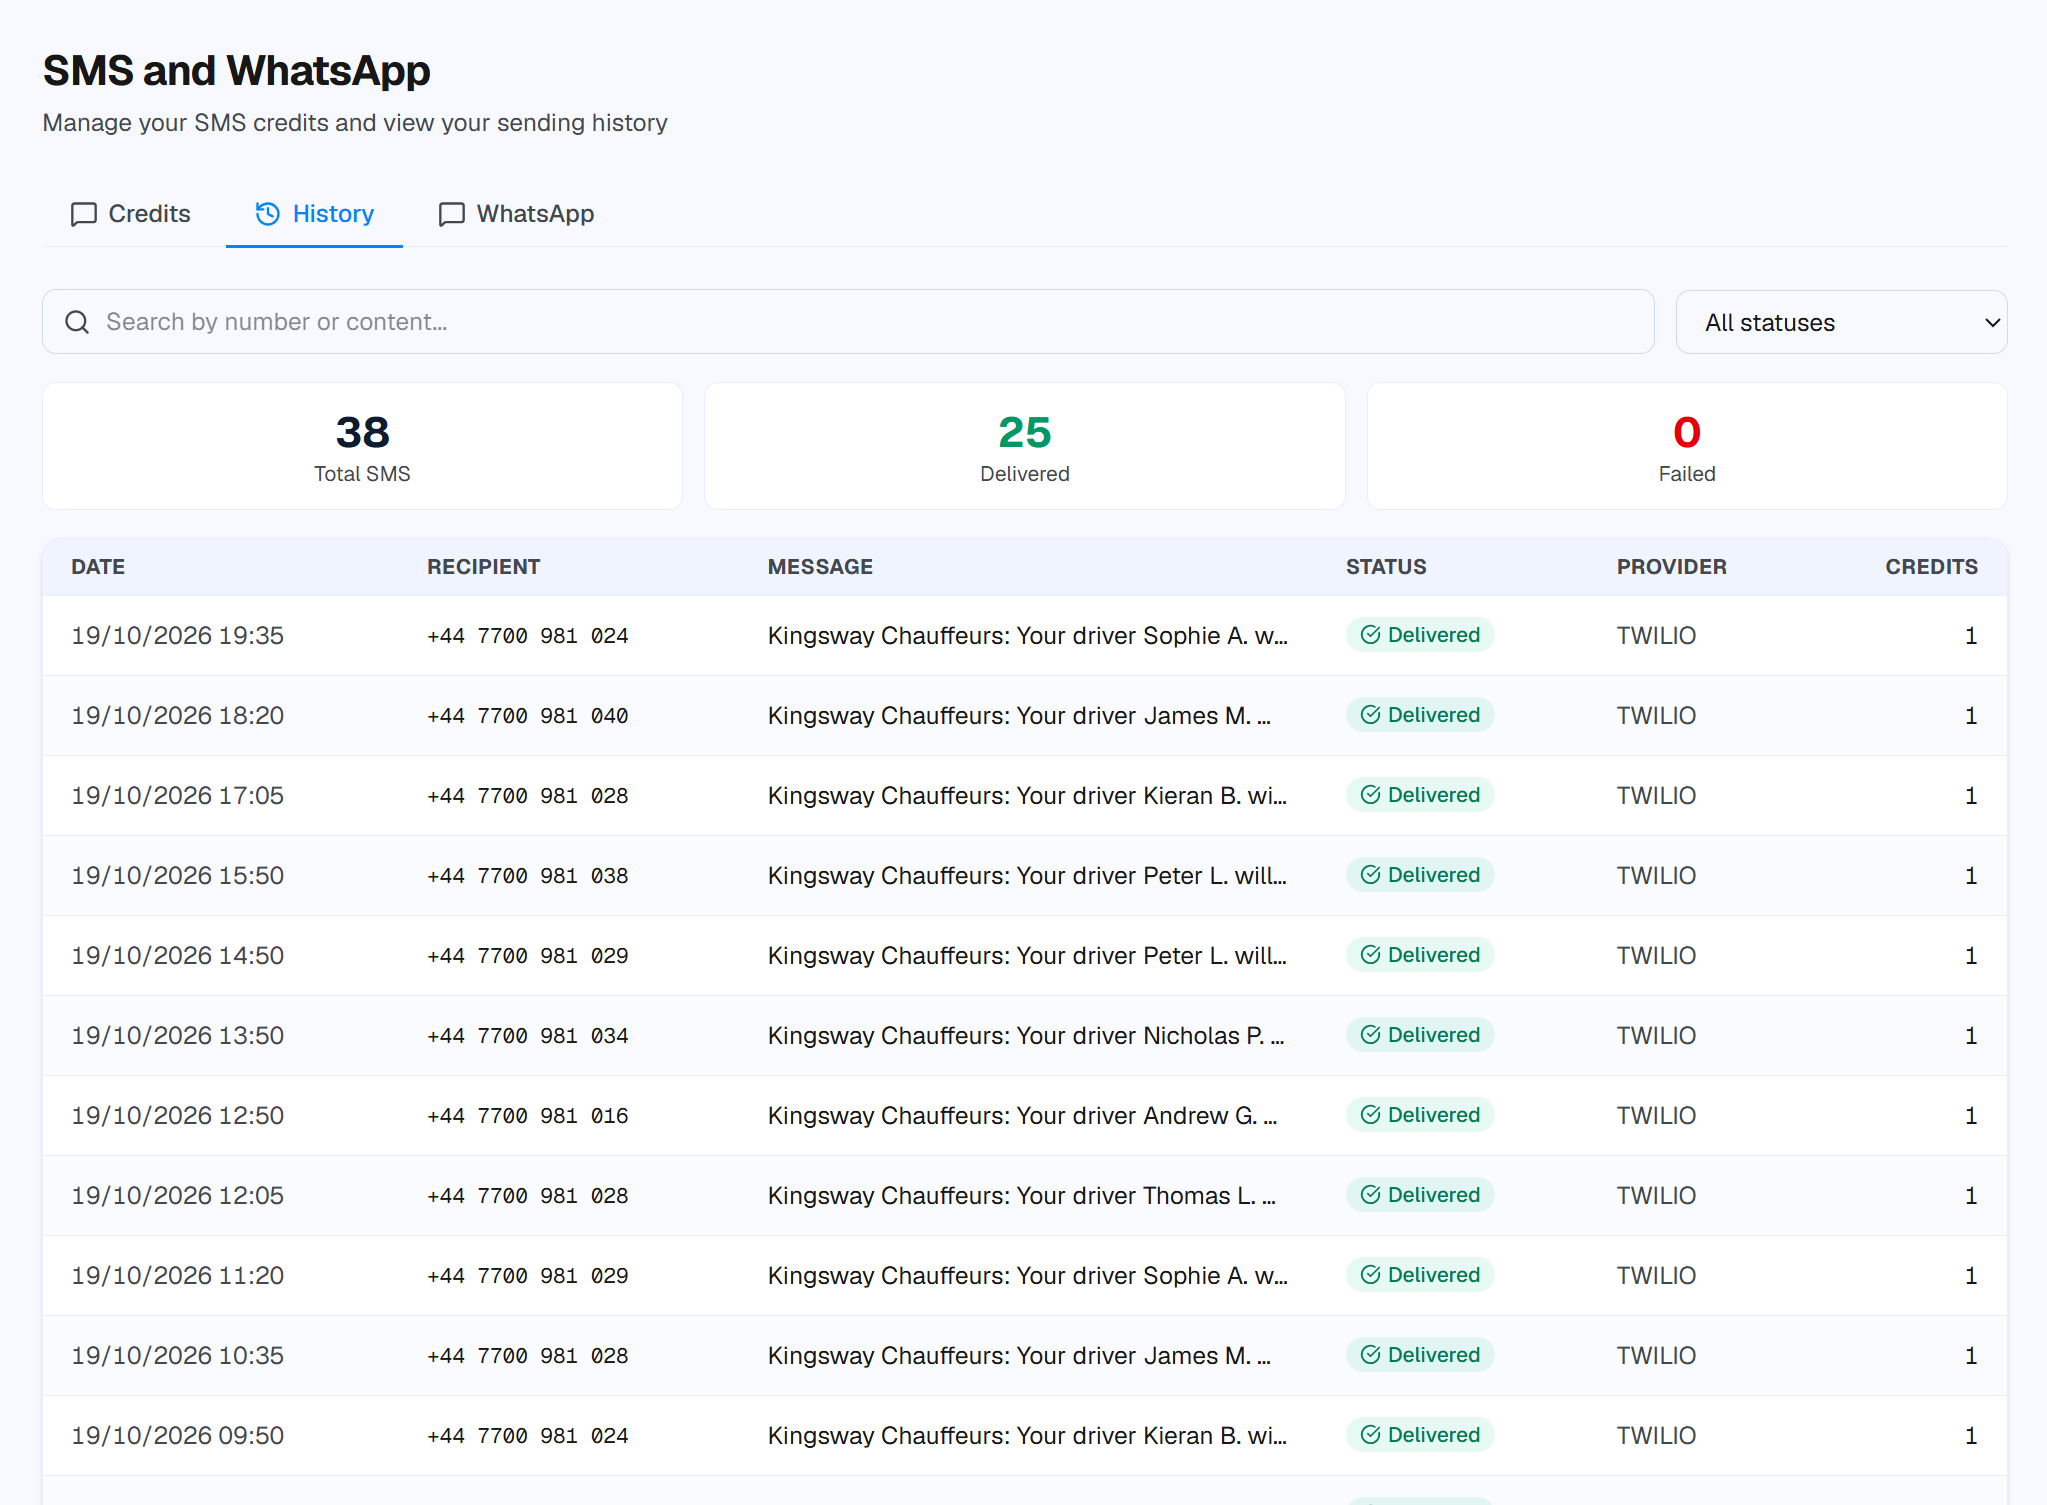The height and width of the screenshot is (1505, 2047).
Task: Open the Credits tab
Action: [130, 214]
